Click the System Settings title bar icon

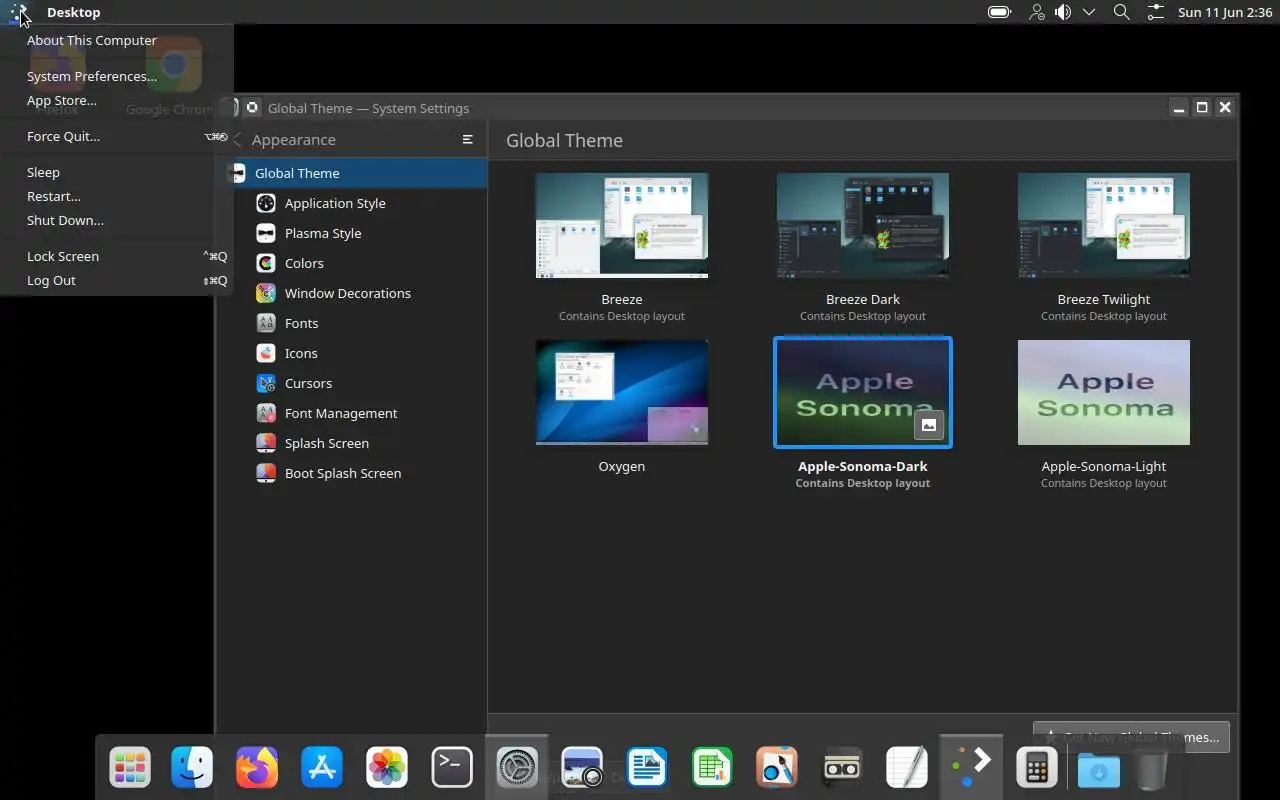tap(252, 108)
